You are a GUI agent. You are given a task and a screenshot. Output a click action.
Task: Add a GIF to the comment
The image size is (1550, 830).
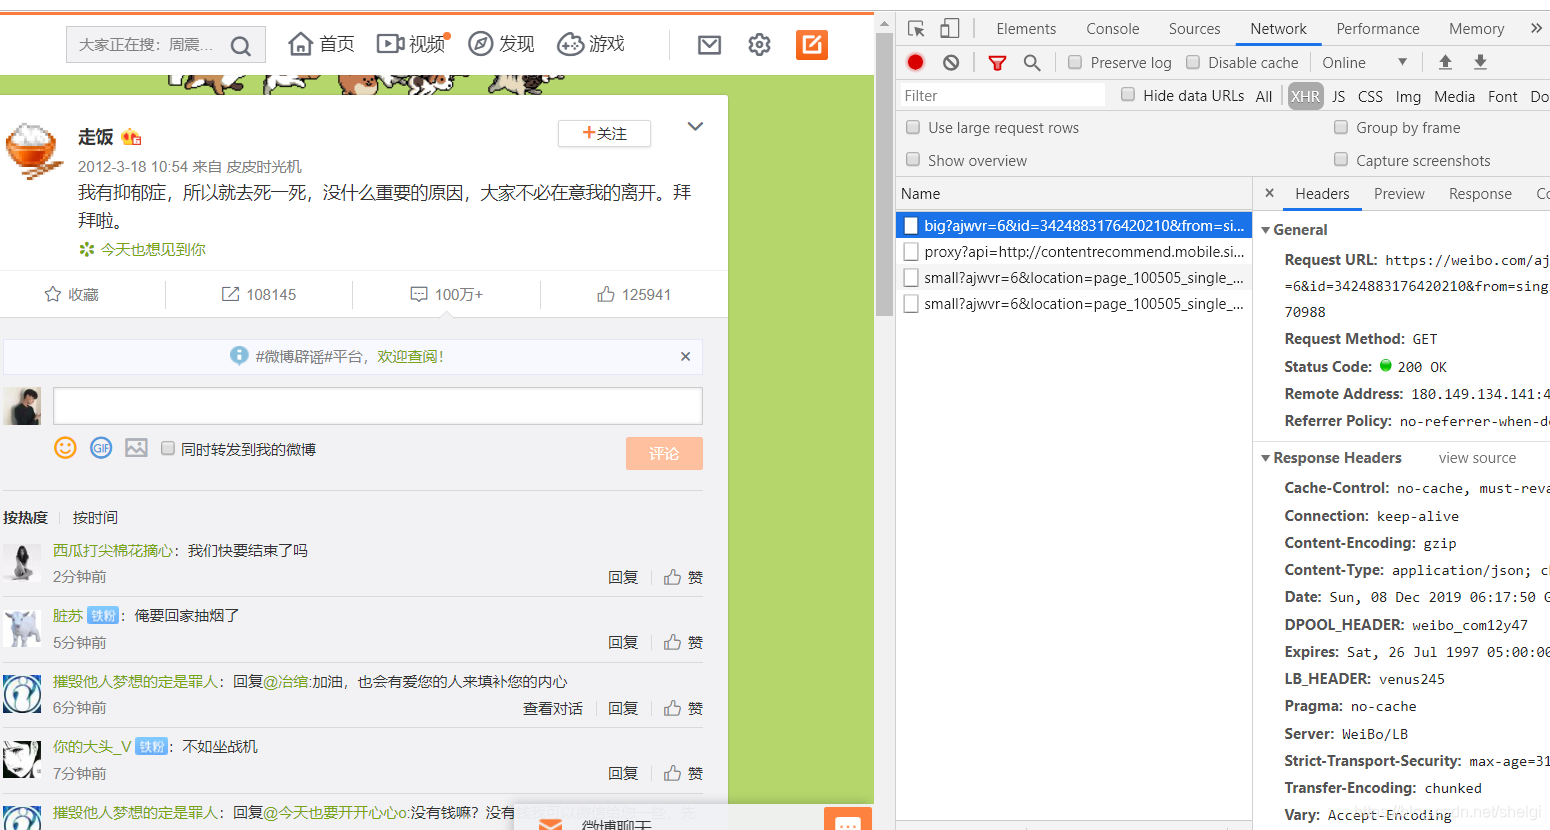[101, 448]
